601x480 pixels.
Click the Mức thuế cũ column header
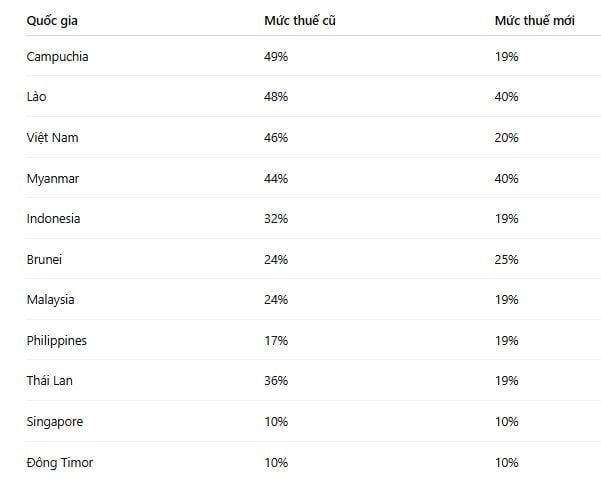click(300, 20)
